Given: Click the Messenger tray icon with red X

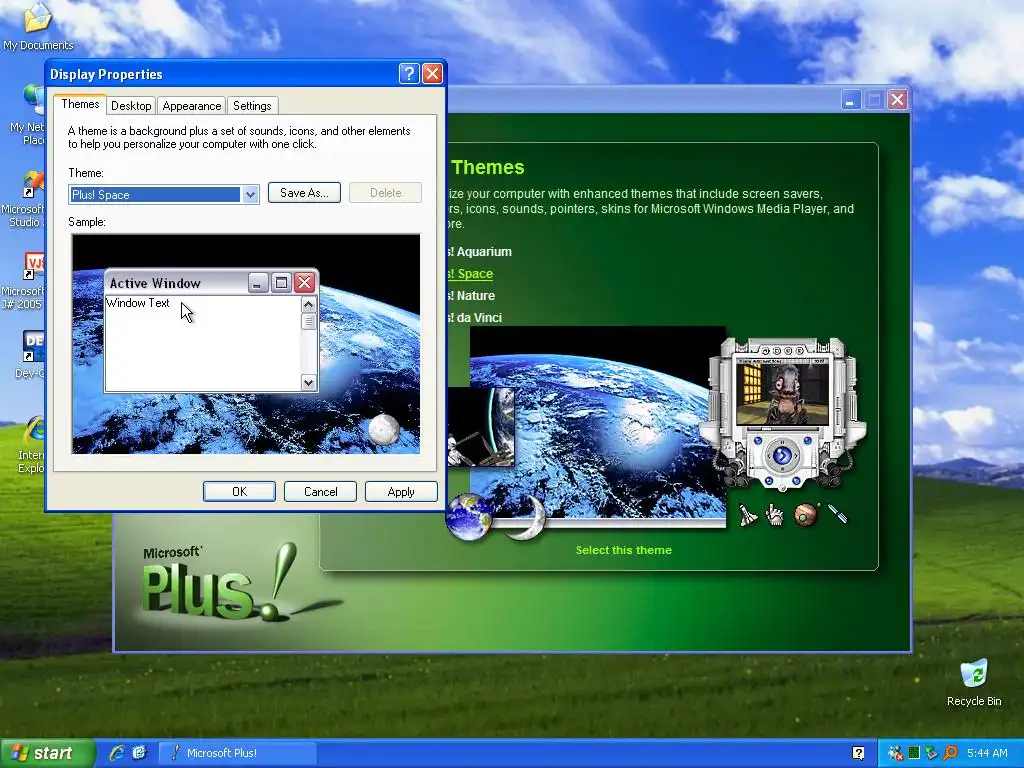Looking at the screenshot, I should coord(895,753).
